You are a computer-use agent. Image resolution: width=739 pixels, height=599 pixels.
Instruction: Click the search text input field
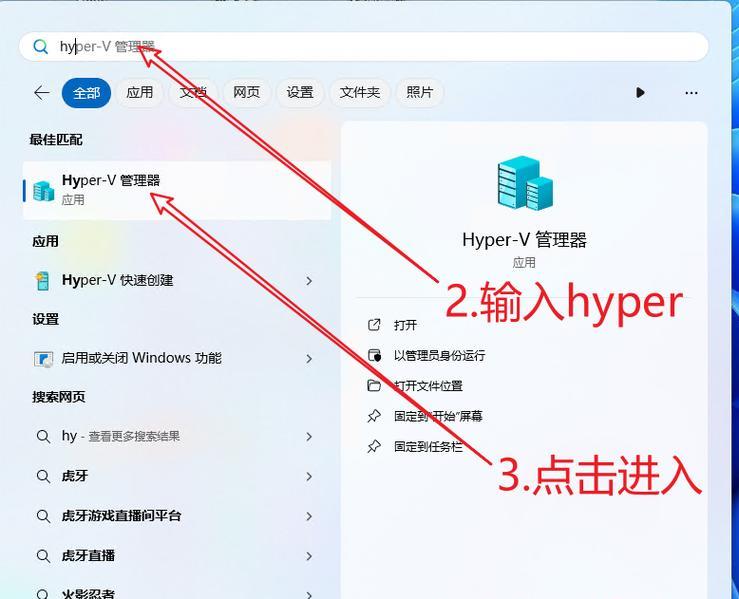(x=364, y=46)
